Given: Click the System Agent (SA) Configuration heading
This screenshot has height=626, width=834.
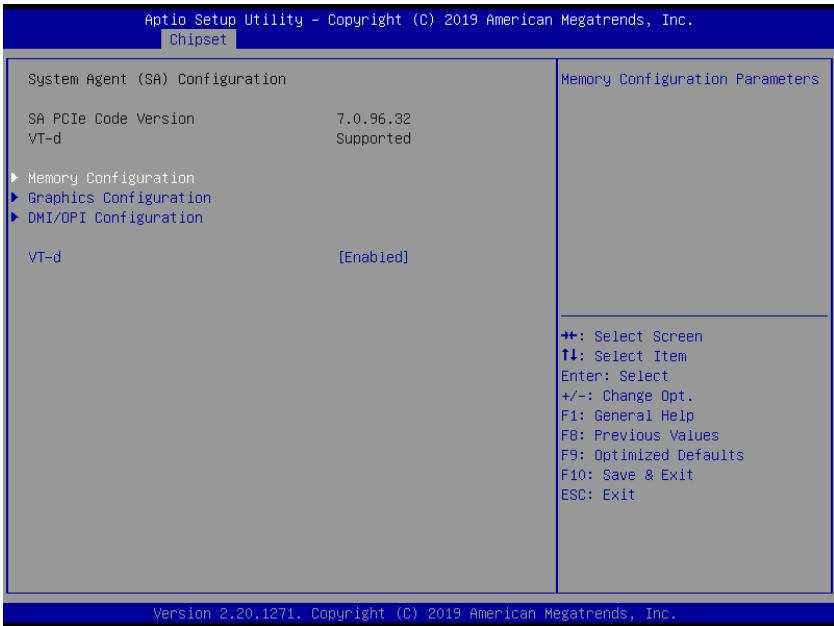Looking at the screenshot, I should pos(157,79).
